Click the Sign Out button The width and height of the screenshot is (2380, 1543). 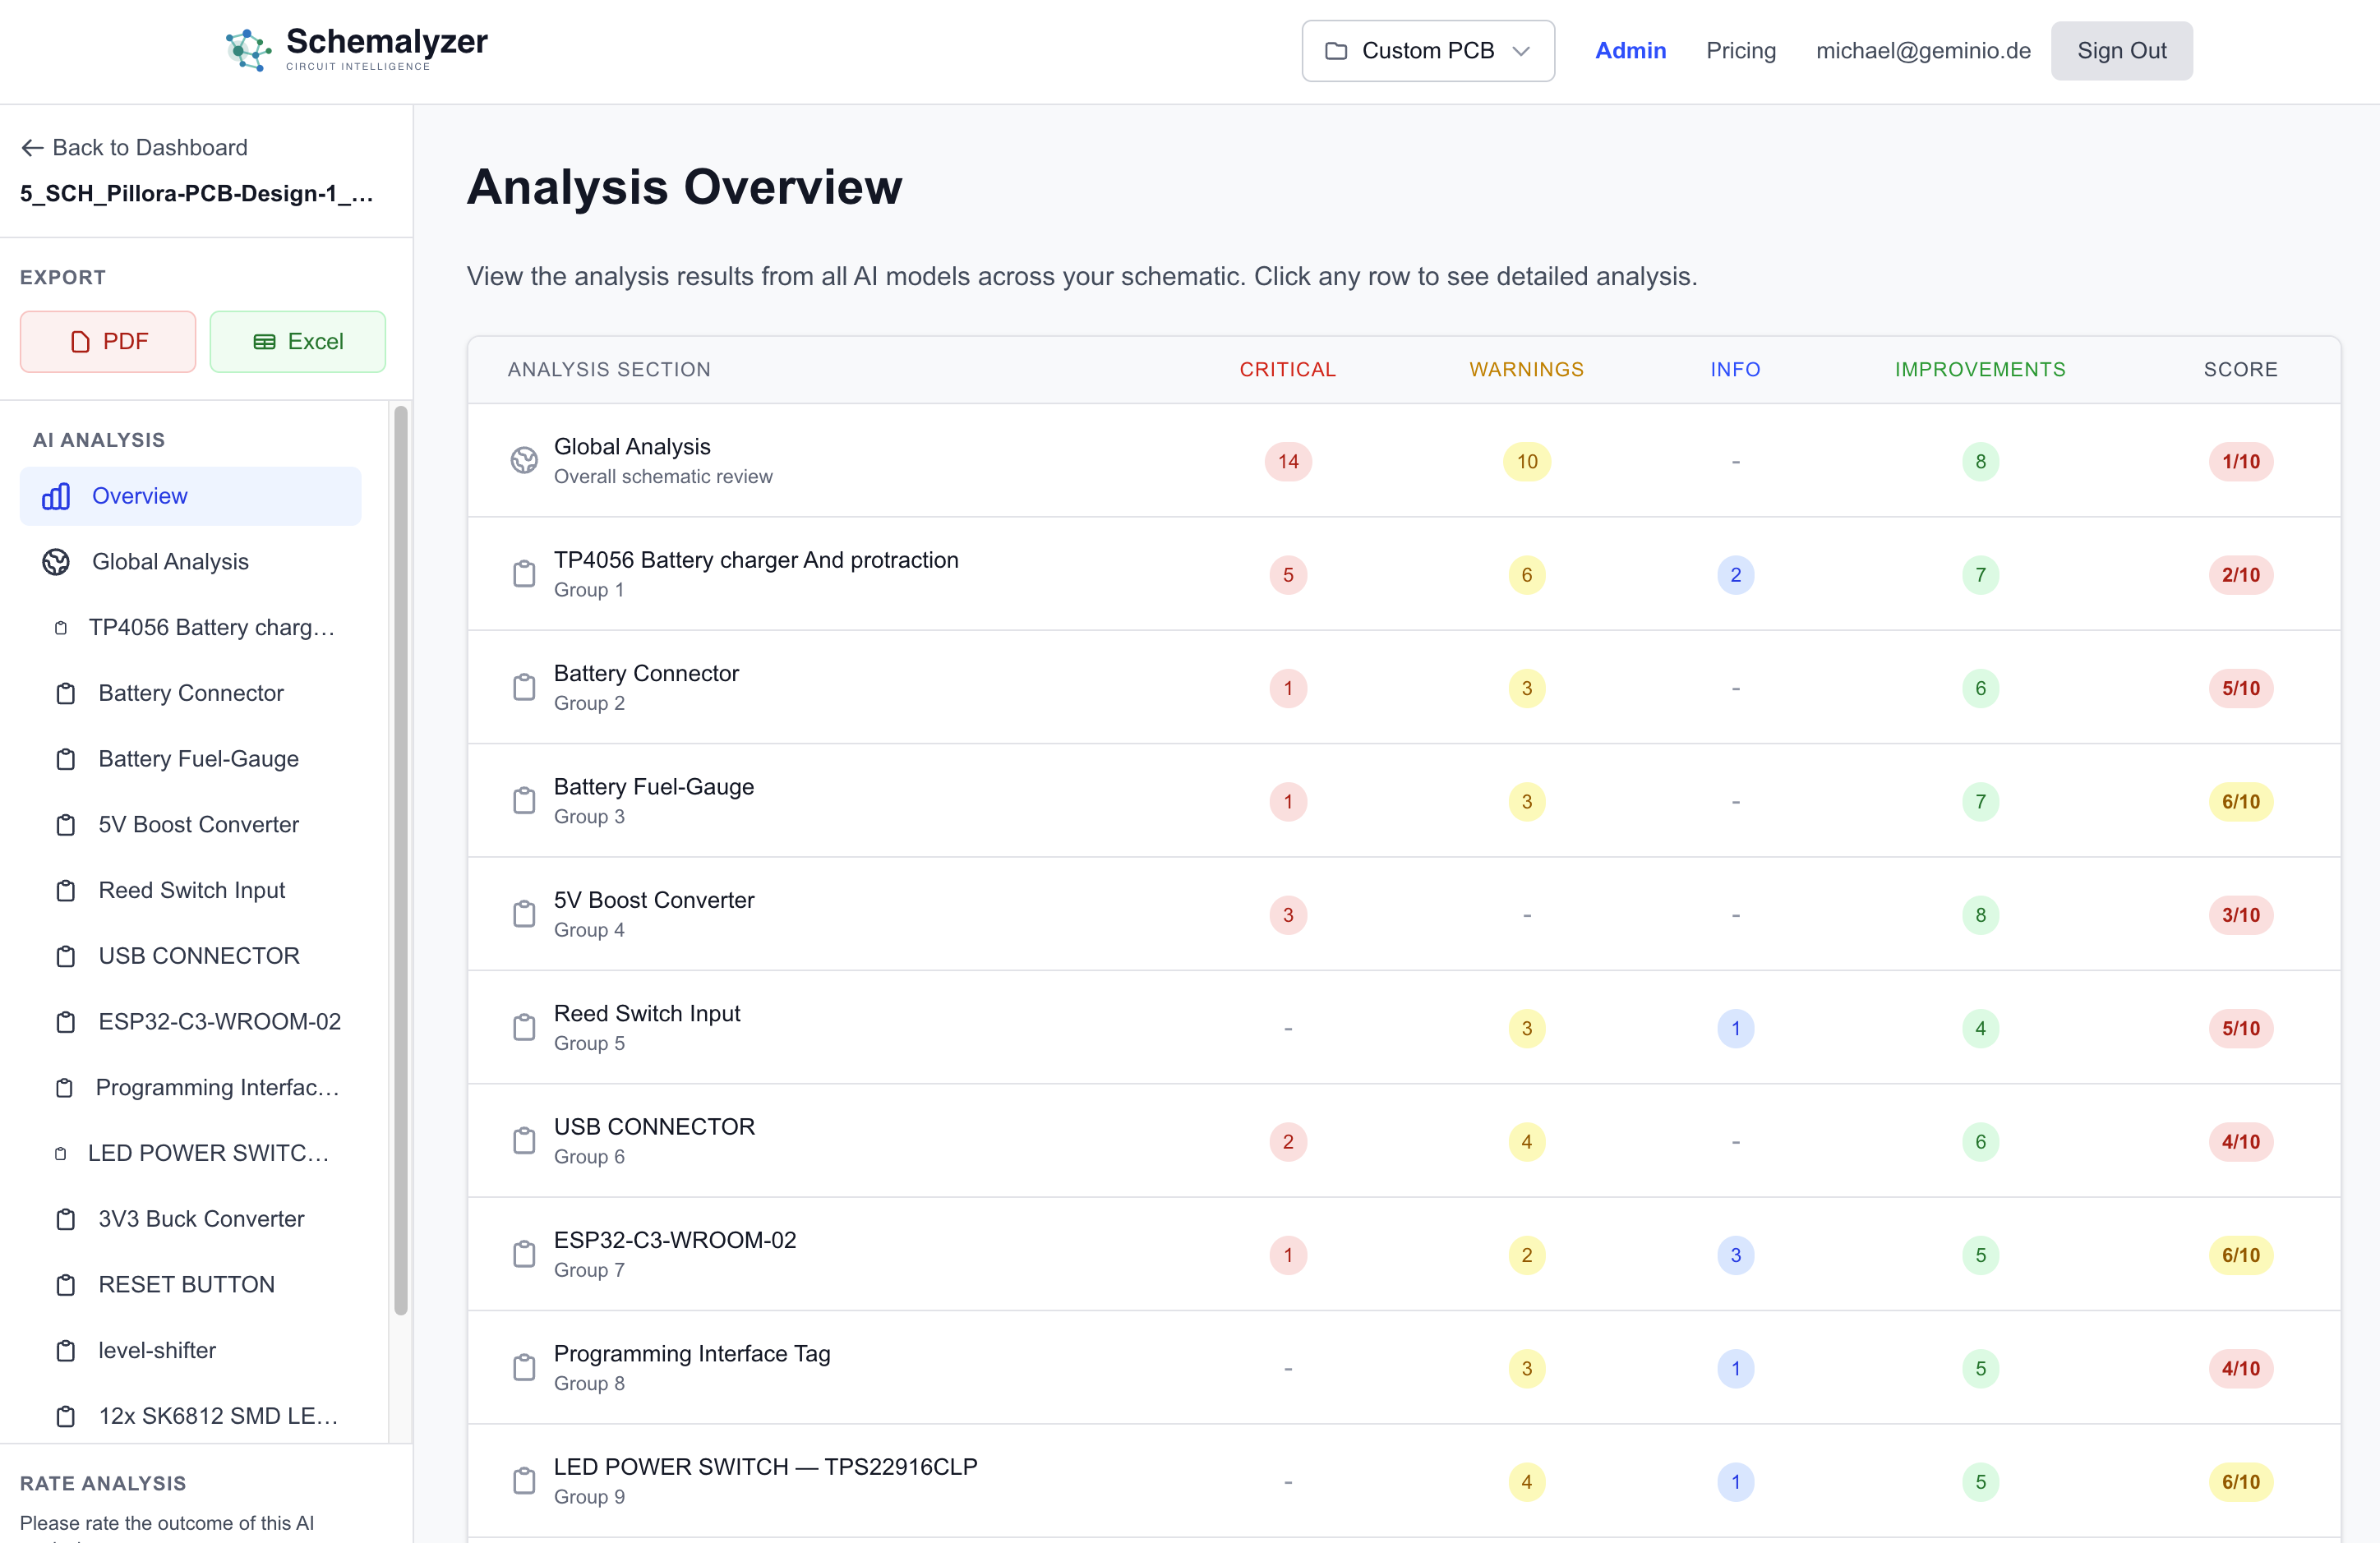[2121, 50]
